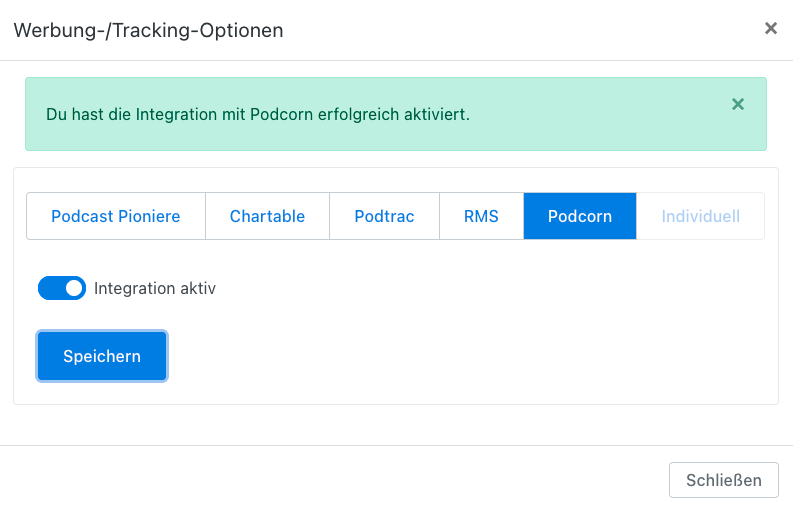The width and height of the screenshot is (793, 511).
Task: Dismiss the green Podcorn success alert
Action: click(x=738, y=104)
